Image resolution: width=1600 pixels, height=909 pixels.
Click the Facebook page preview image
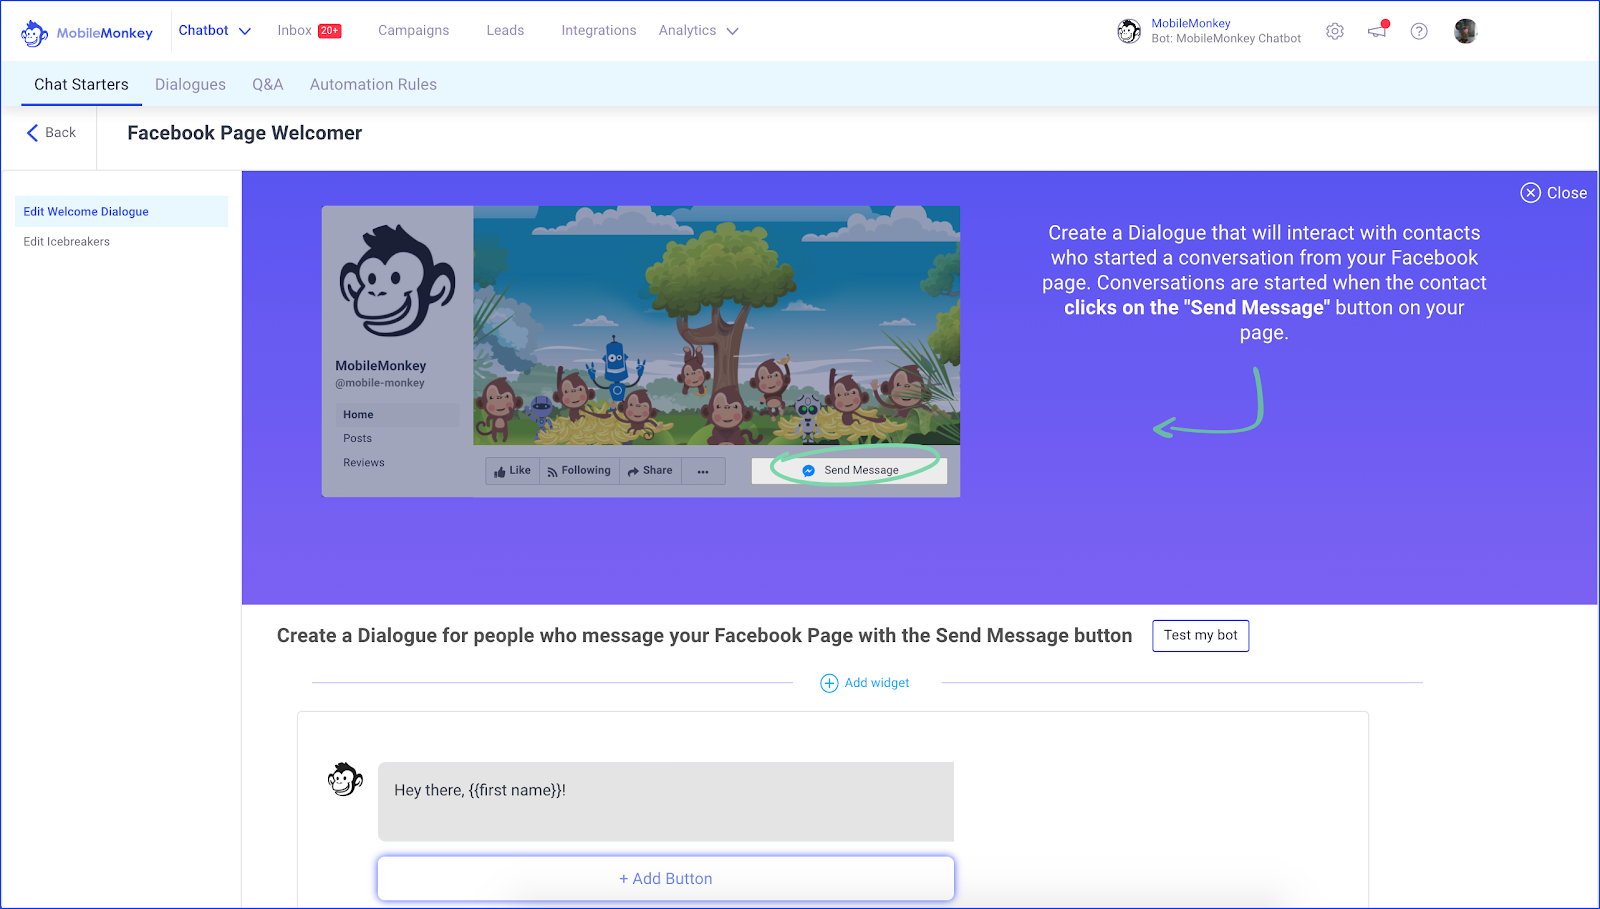pyautogui.click(x=641, y=351)
